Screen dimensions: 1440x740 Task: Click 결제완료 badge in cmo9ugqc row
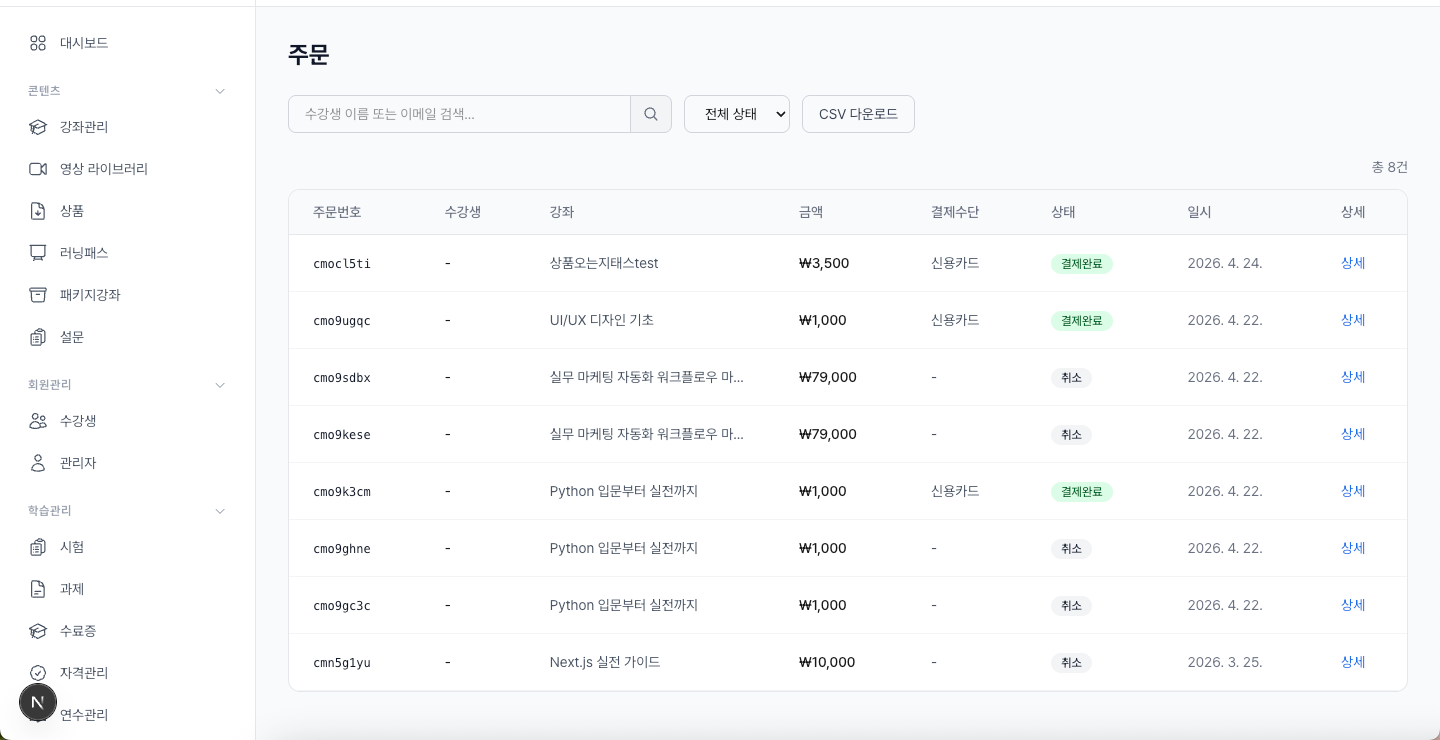pyautogui.click(x=1082, y=321)
